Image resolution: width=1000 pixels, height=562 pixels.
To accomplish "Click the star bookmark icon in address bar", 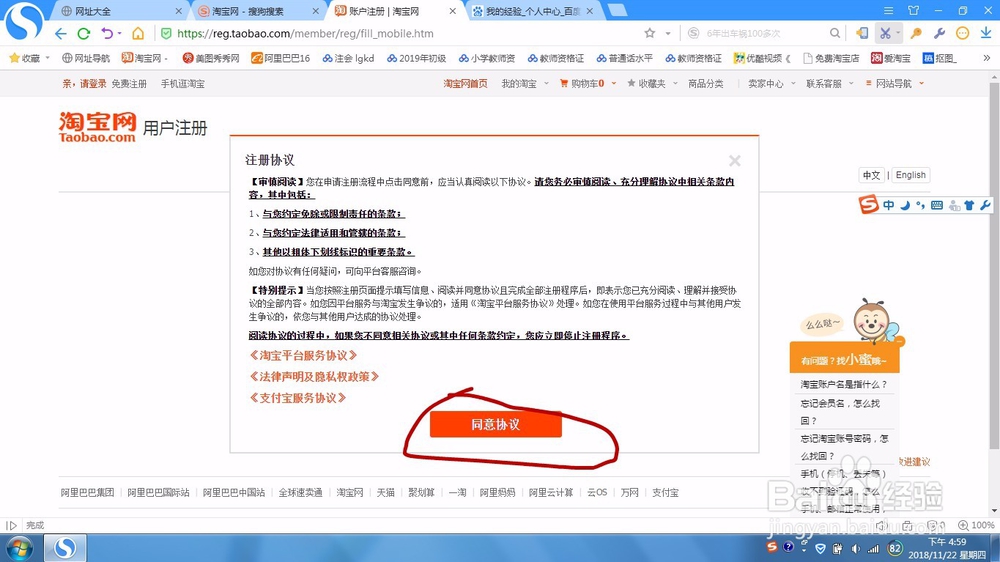I will [x=650, y=33].
